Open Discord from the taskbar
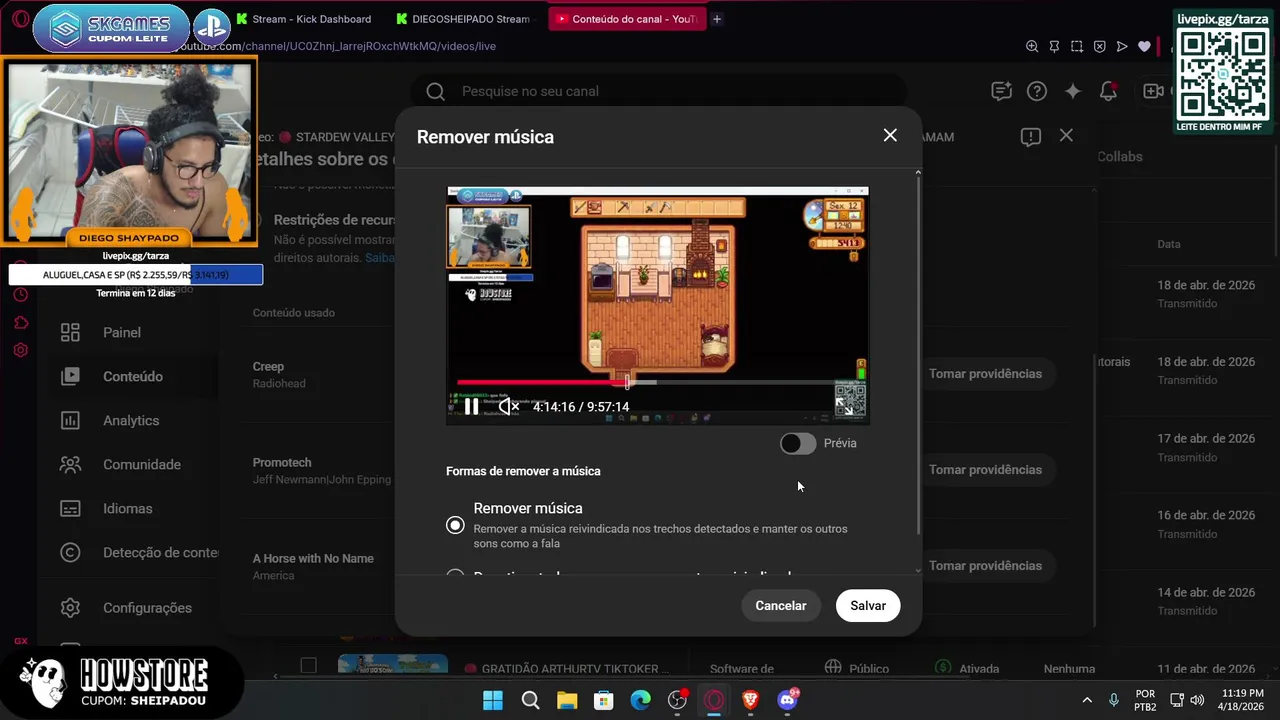Screen dimensions: 1280x720 coord(788,700)
